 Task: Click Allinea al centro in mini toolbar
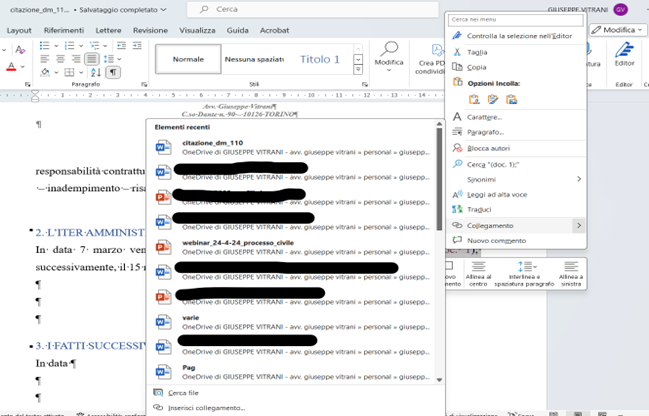(x=478, y=274)
